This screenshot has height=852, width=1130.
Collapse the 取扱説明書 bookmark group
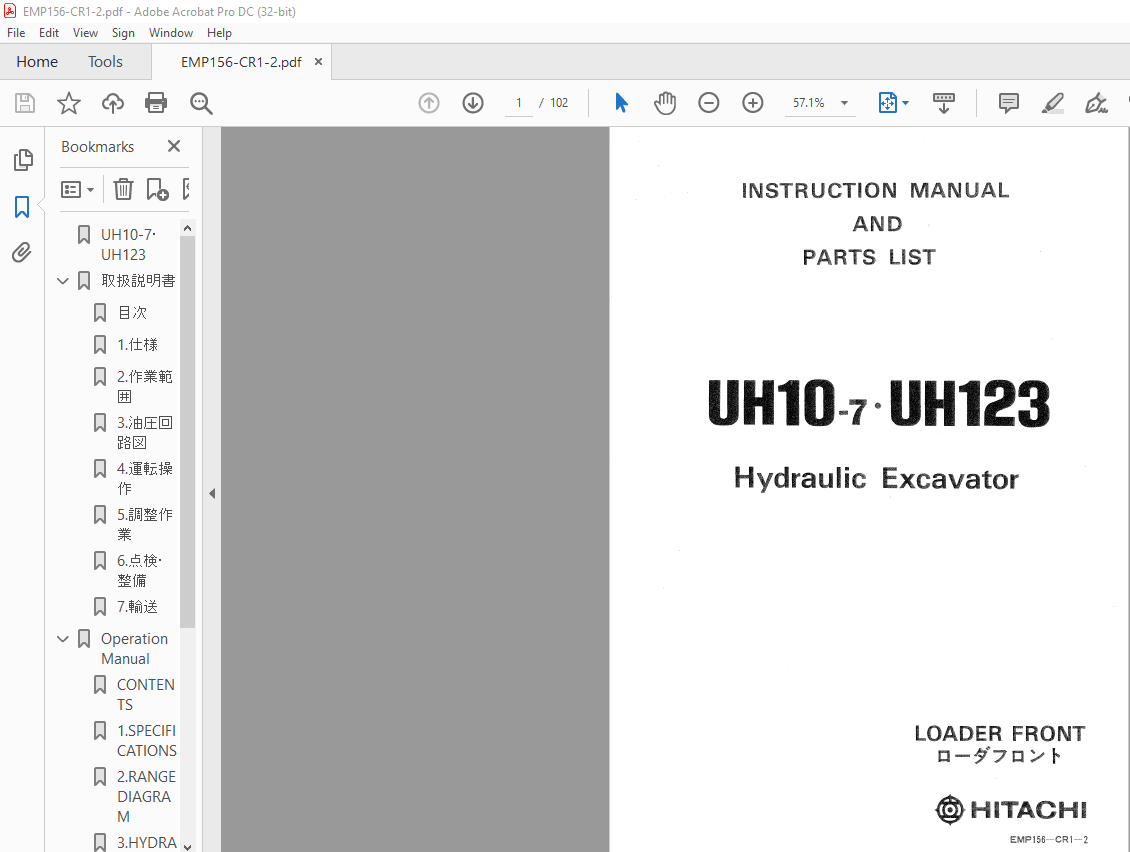pos(63,281)
